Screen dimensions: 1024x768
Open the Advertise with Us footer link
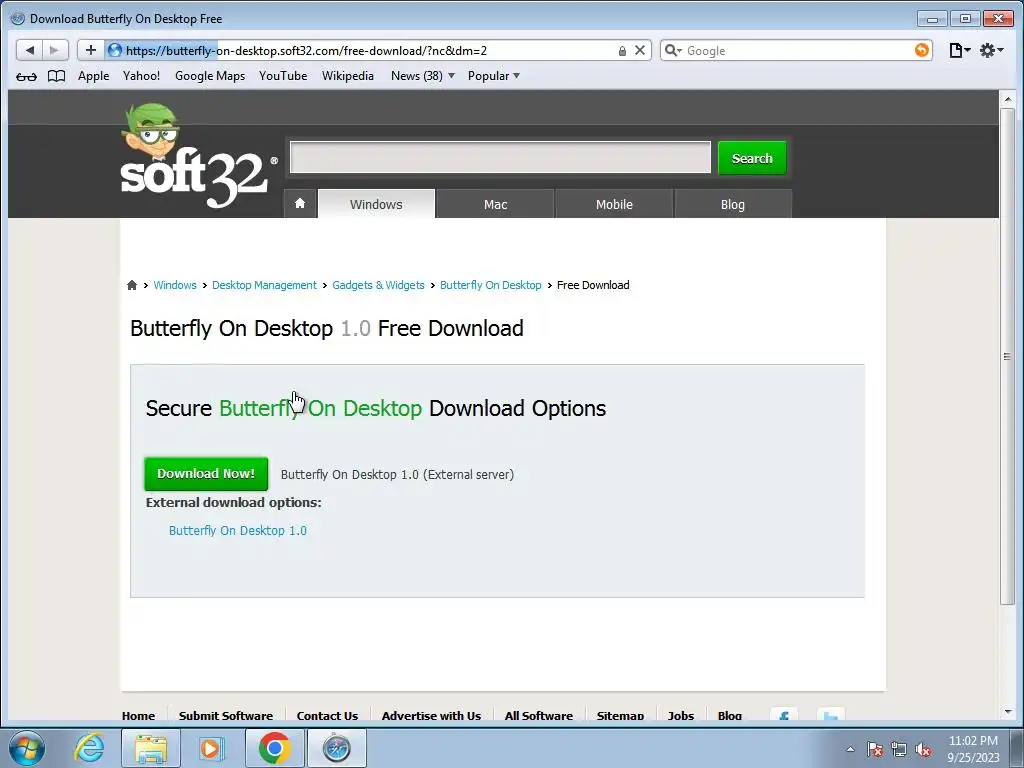[x=431, y=716]
